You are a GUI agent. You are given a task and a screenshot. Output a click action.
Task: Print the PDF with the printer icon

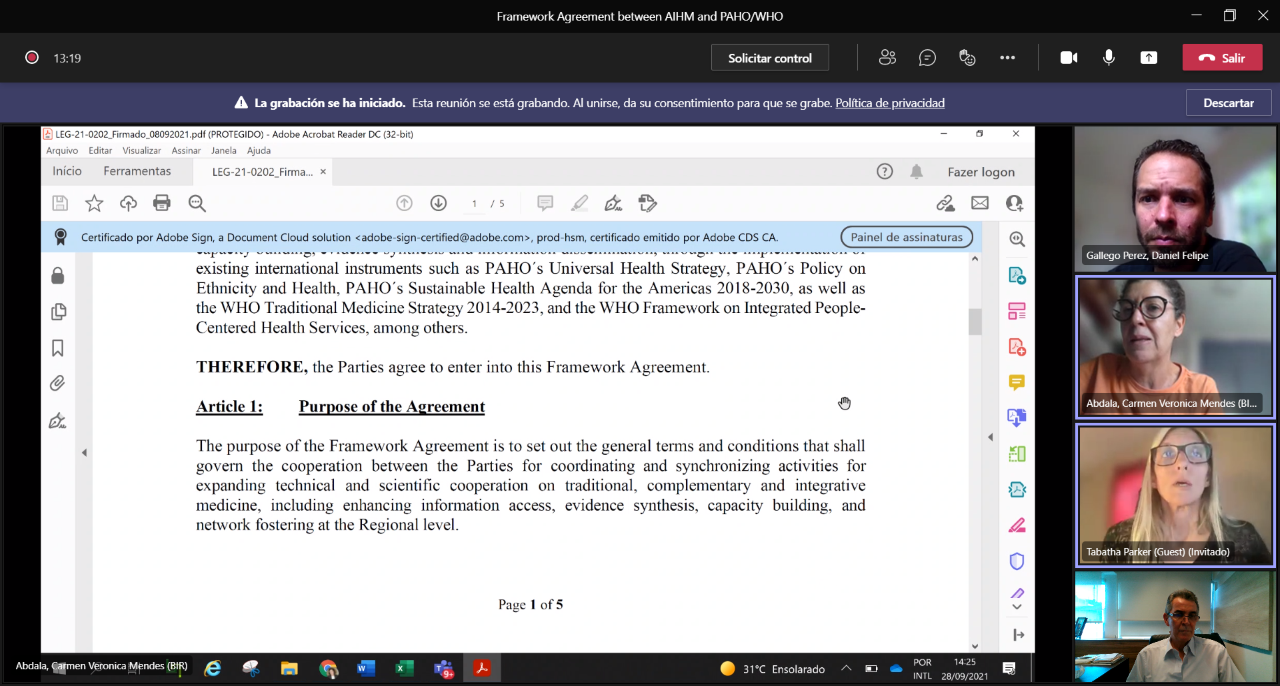162,203
